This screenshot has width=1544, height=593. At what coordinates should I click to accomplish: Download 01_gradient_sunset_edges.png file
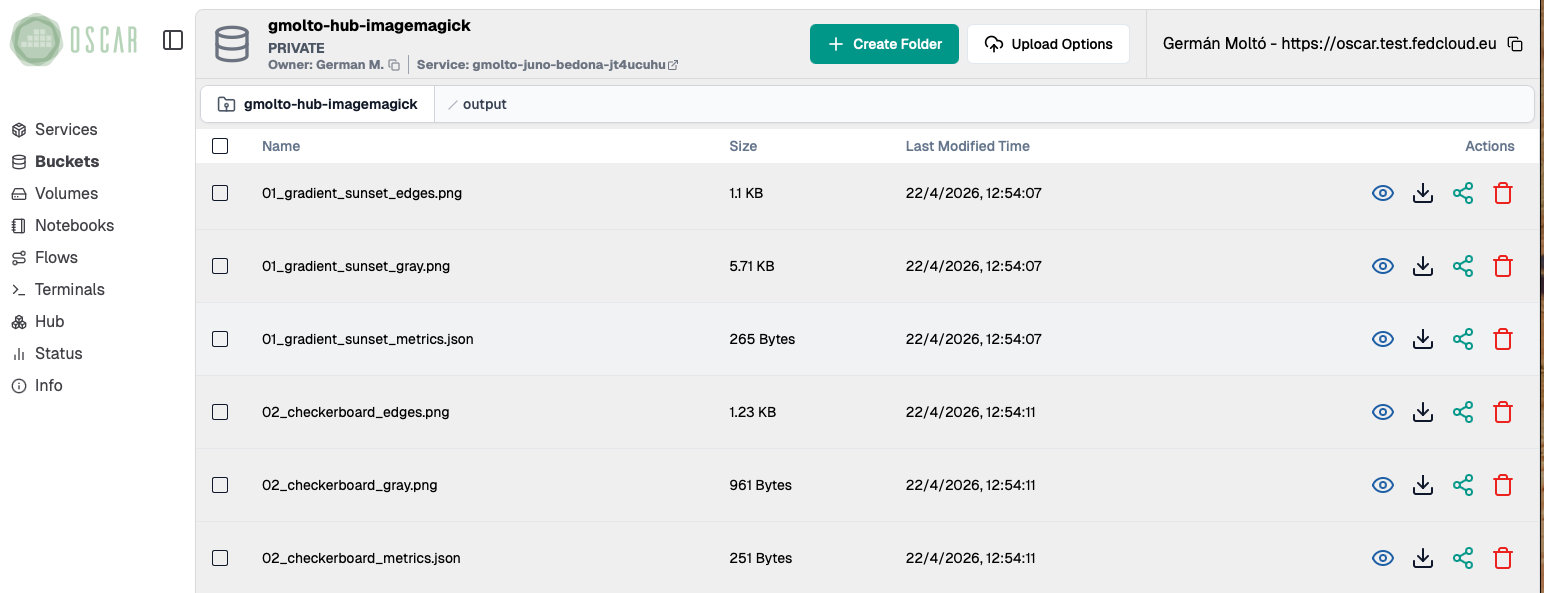click(1422, 193)
